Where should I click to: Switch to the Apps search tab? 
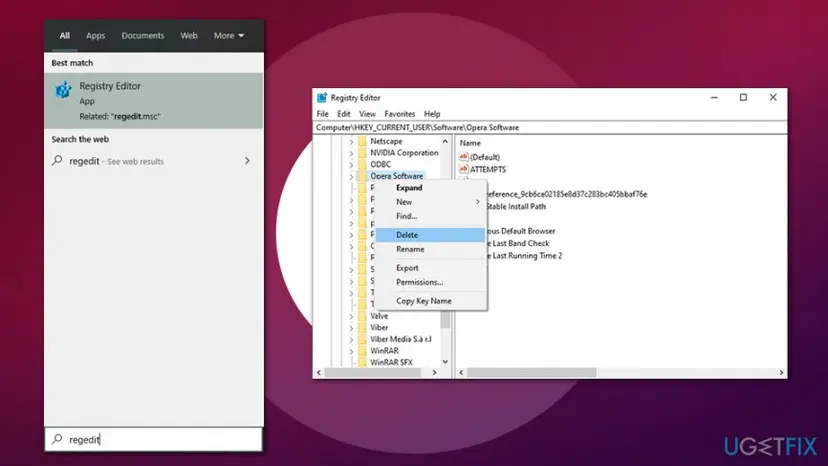(96, 35)
